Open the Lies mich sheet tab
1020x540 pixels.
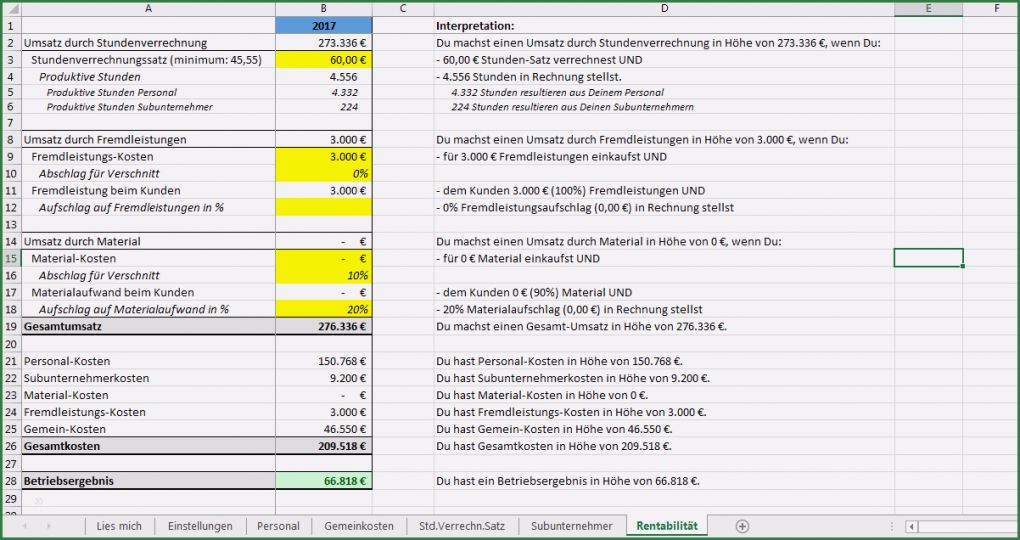pyautogui.click(x=119, y=526)
